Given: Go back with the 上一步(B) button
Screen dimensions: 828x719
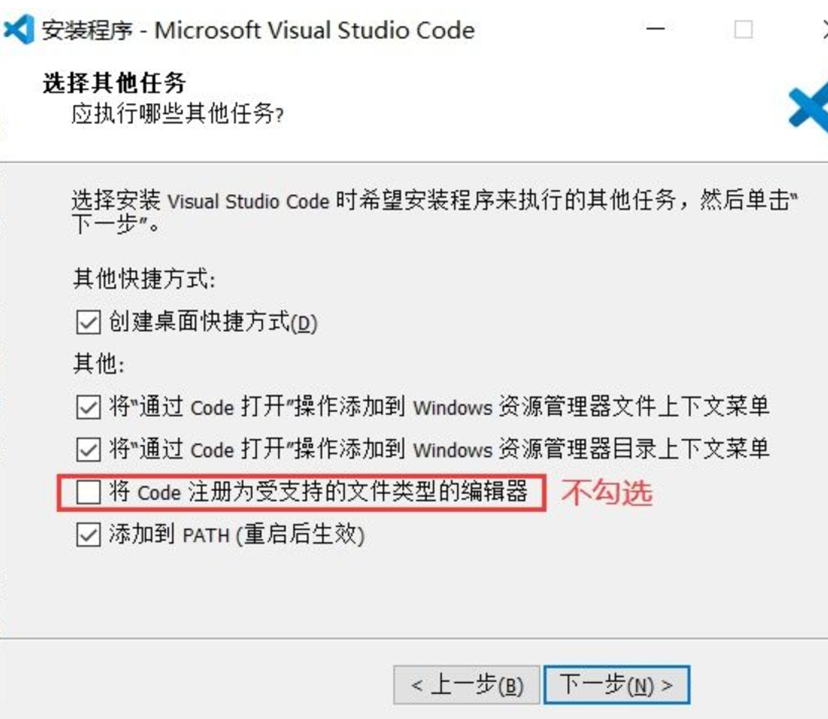Looking at the screenshot, I should coord(466,685).
